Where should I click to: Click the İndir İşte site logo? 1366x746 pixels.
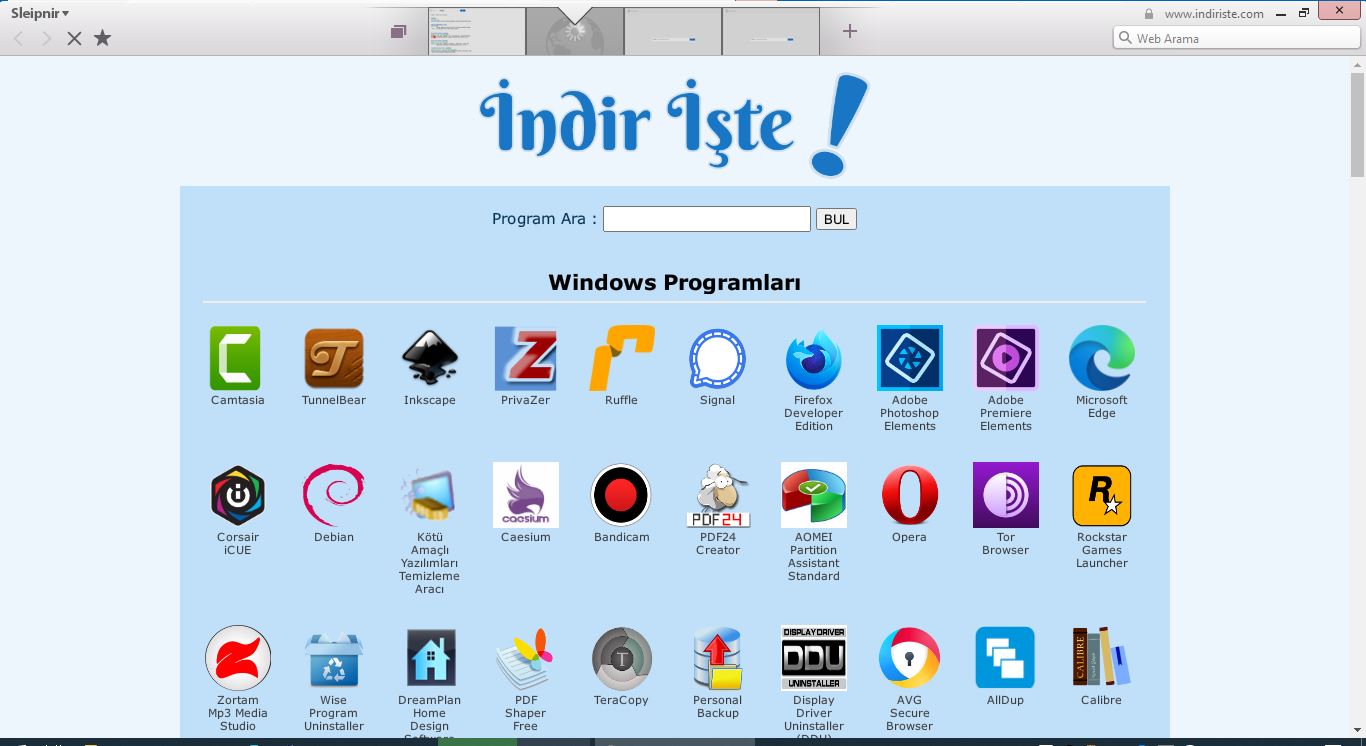[x=674, y=124]
